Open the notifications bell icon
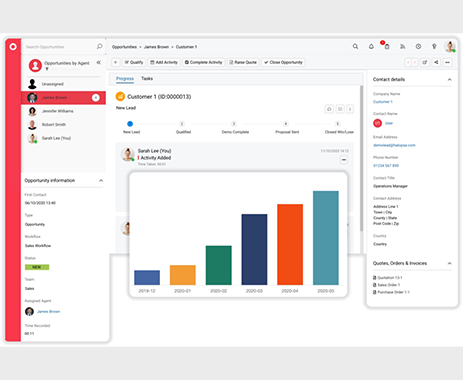 point(371,47)
